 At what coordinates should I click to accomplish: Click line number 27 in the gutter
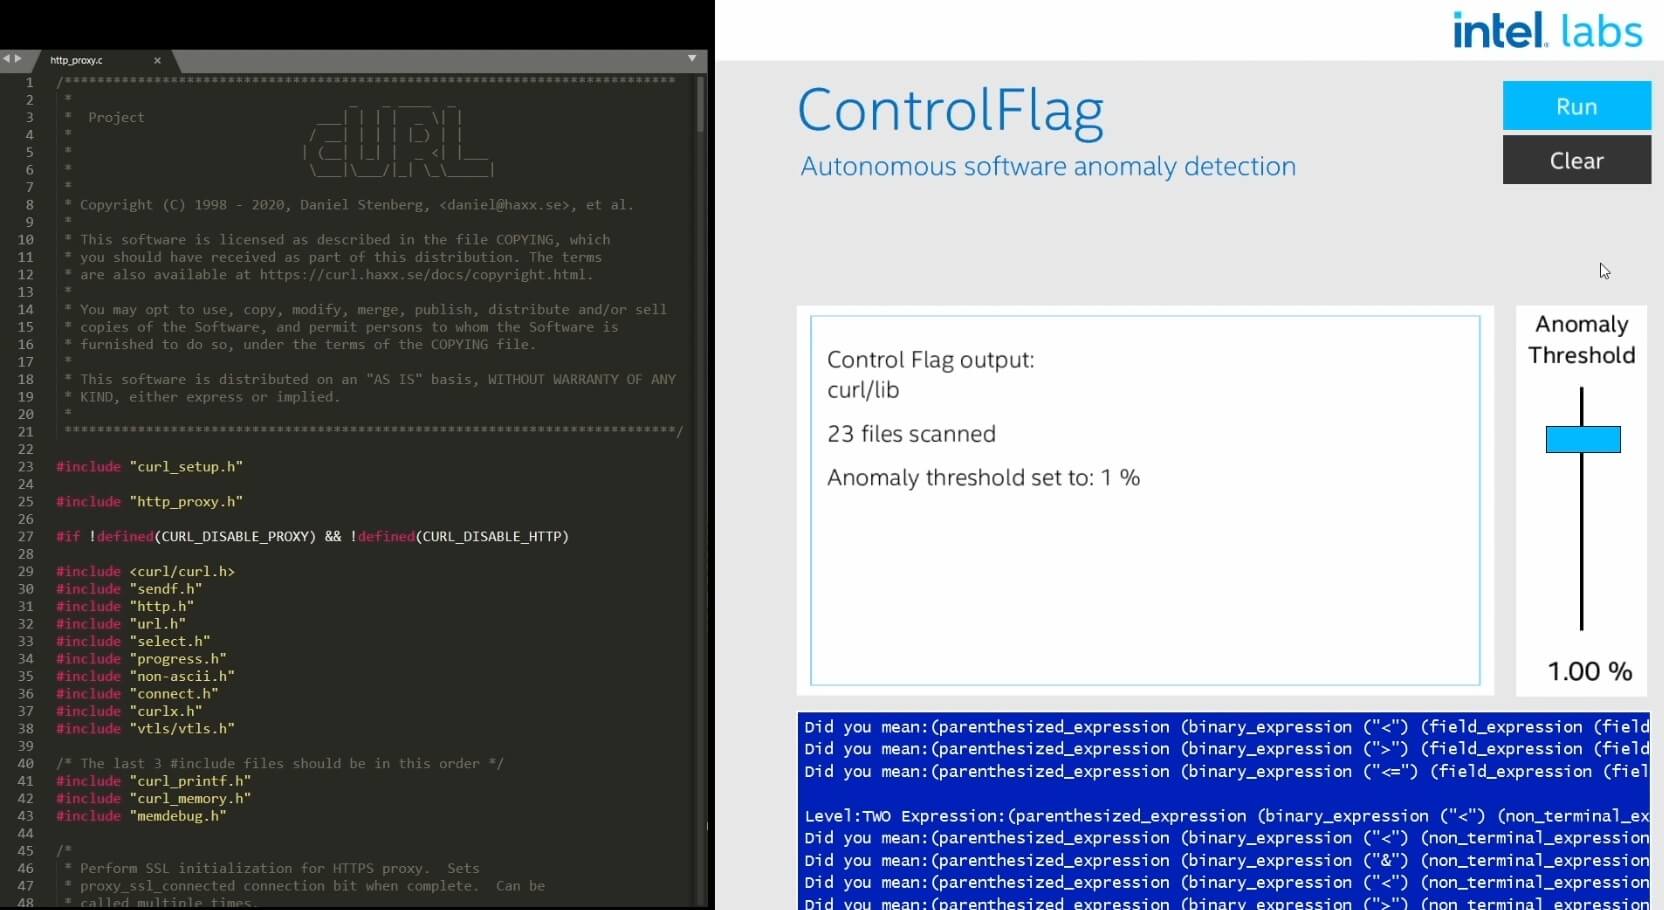(25, 537)
